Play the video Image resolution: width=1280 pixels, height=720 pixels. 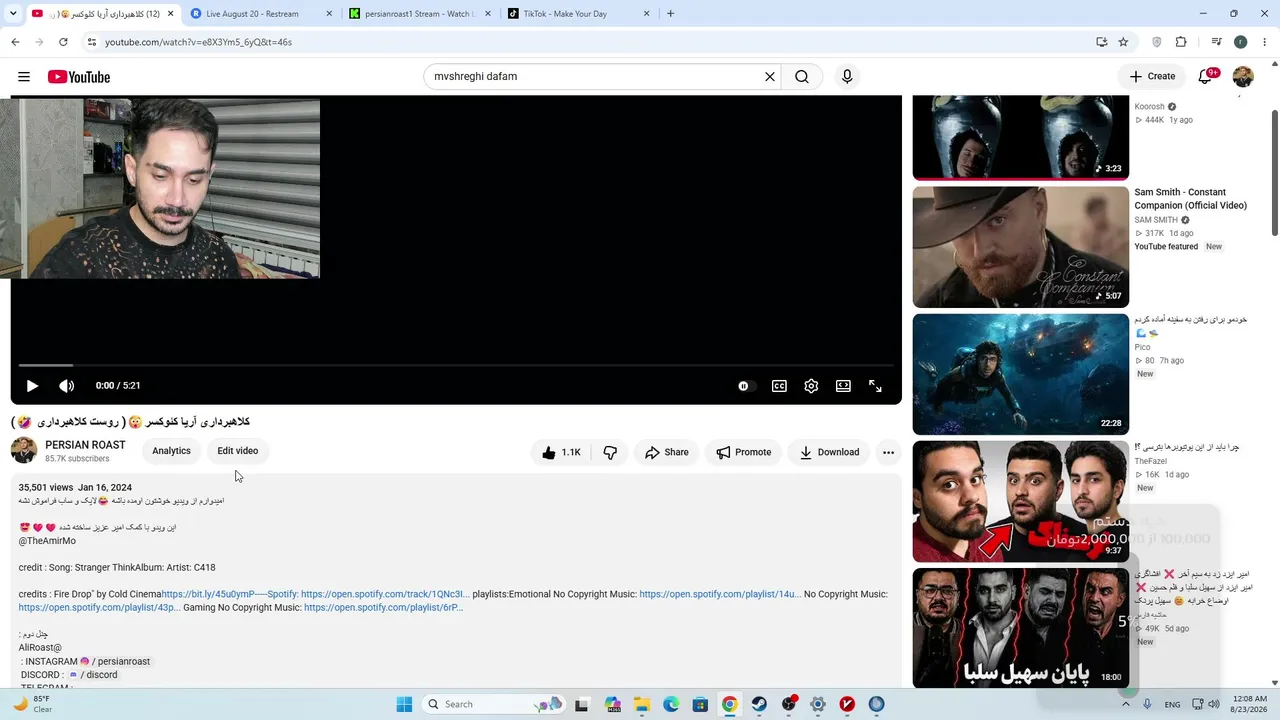coord(32,386)
